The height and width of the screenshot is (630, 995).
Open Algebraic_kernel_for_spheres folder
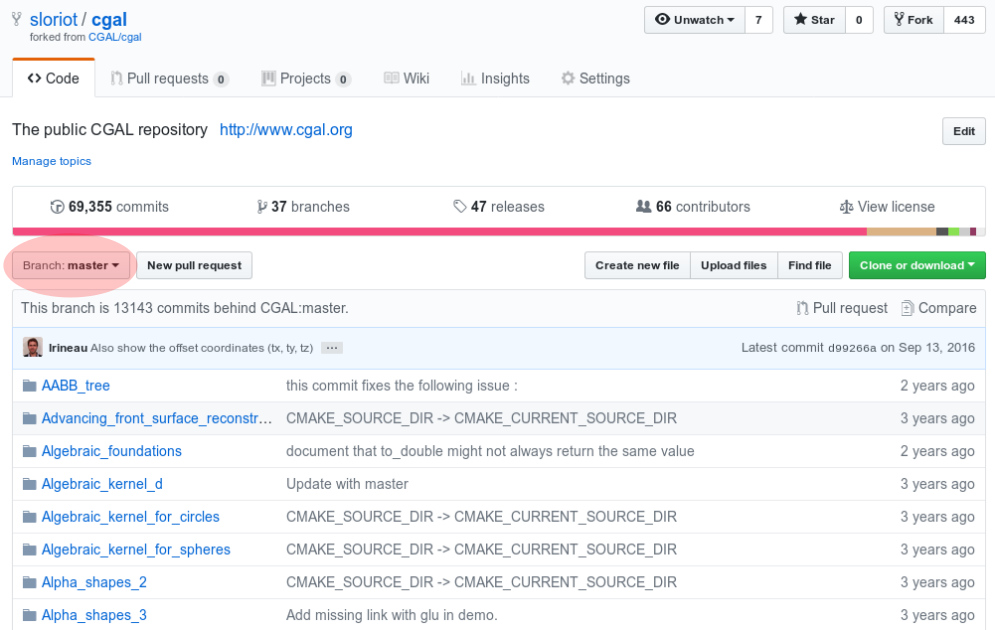(136, 549)
